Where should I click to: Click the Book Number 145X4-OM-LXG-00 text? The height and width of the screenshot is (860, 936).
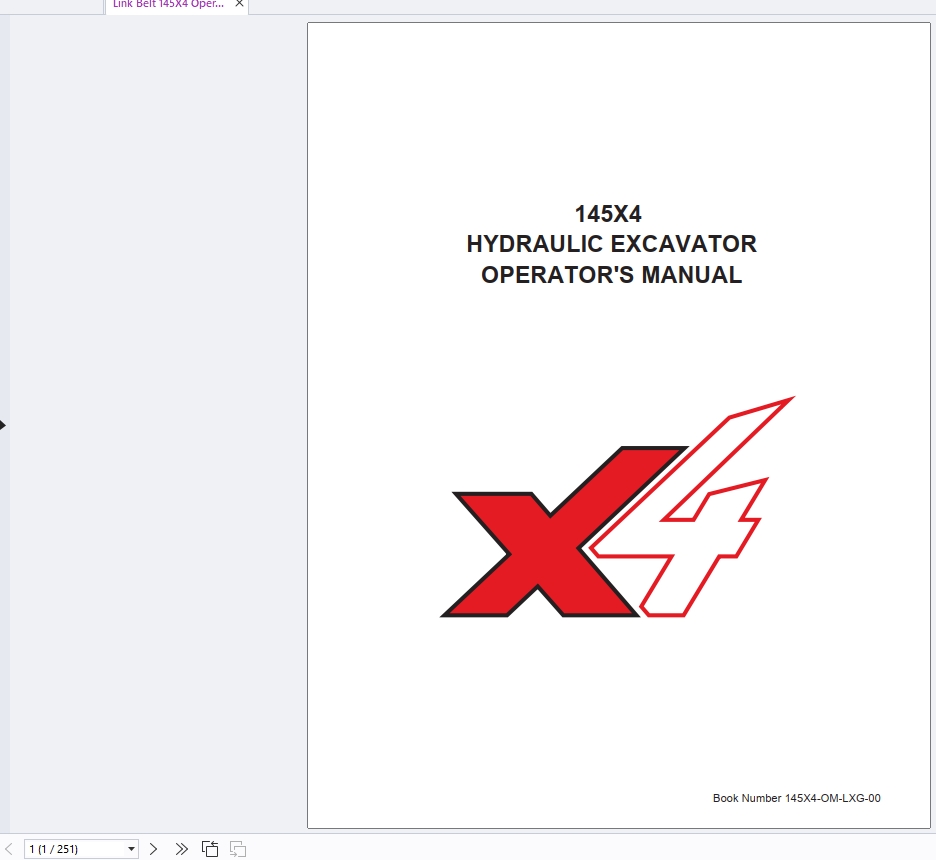click(x=796, y=799)
